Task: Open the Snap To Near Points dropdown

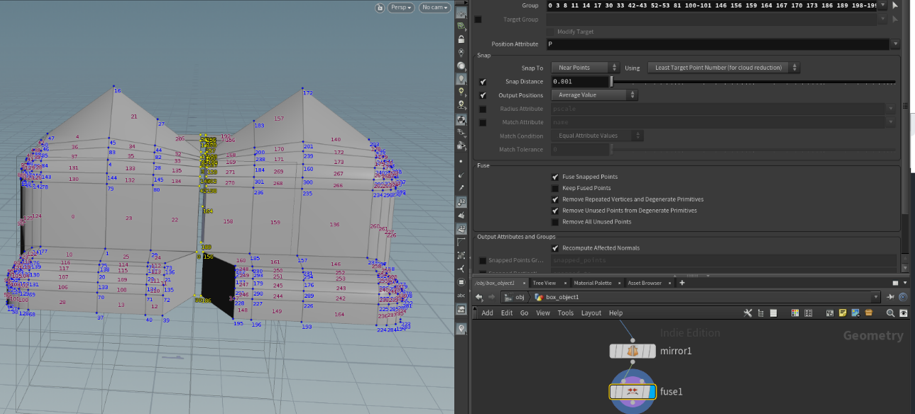Action: [x=585, y=68]
